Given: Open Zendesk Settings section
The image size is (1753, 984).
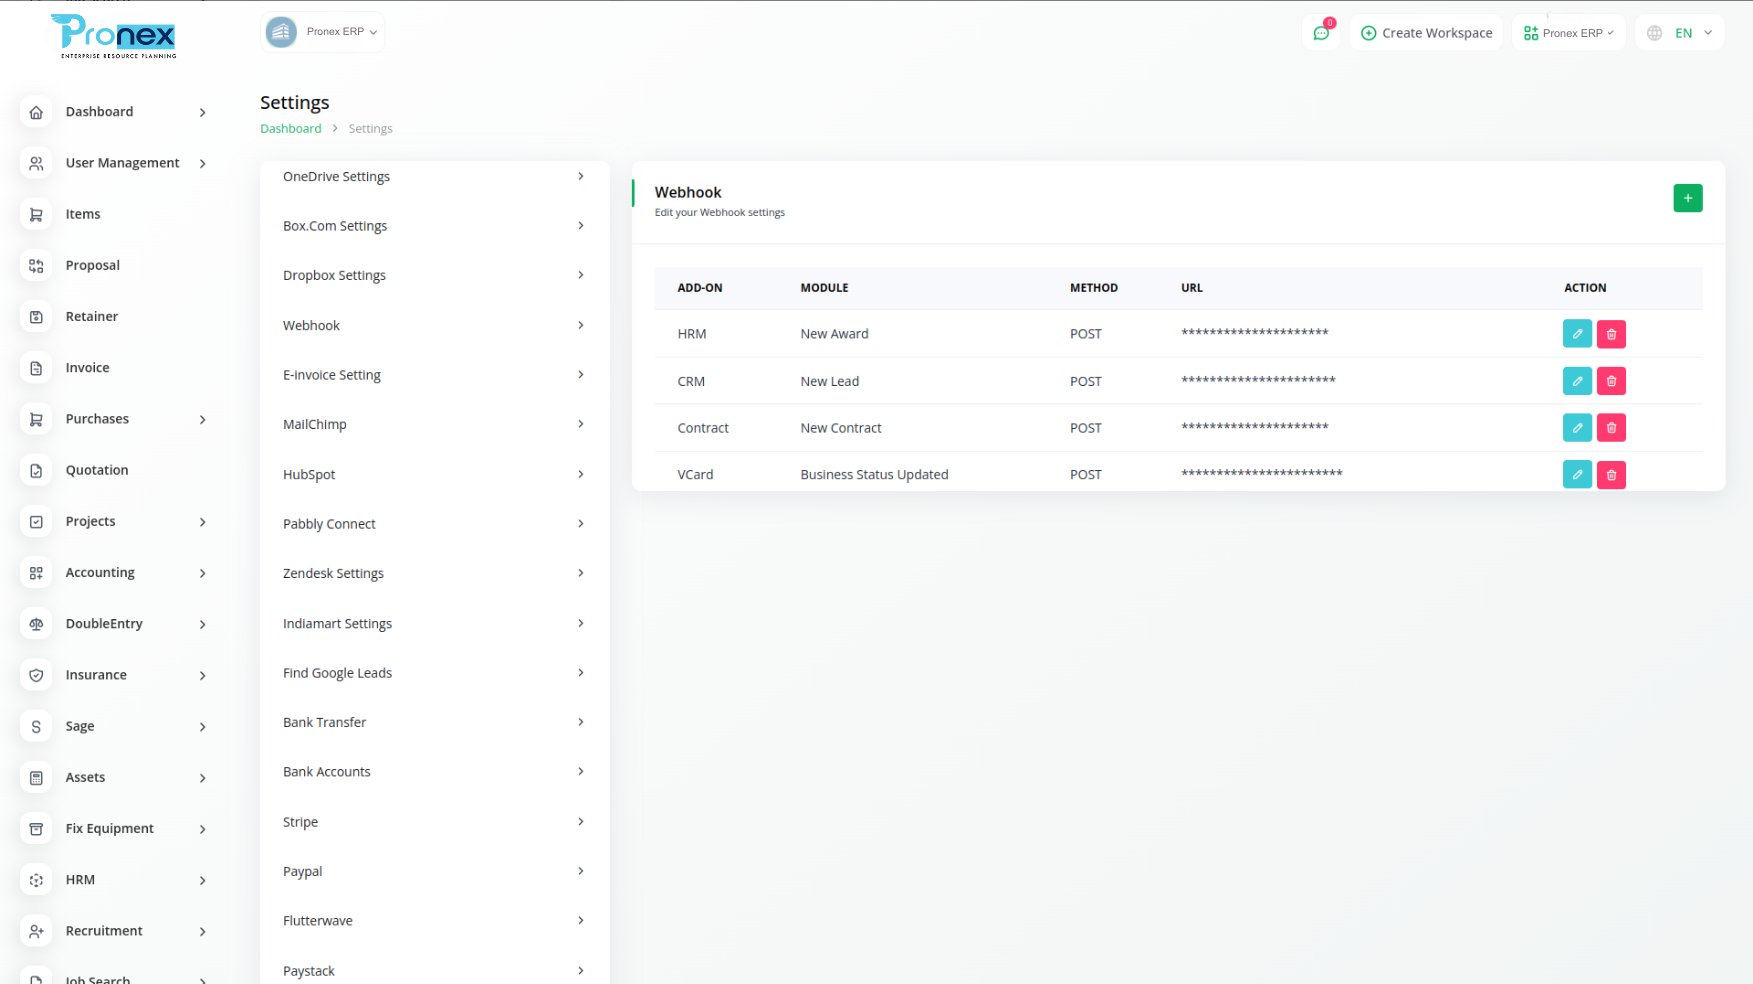Looking at the screenshot, I should pyautogui.click(x=434, y=574).
